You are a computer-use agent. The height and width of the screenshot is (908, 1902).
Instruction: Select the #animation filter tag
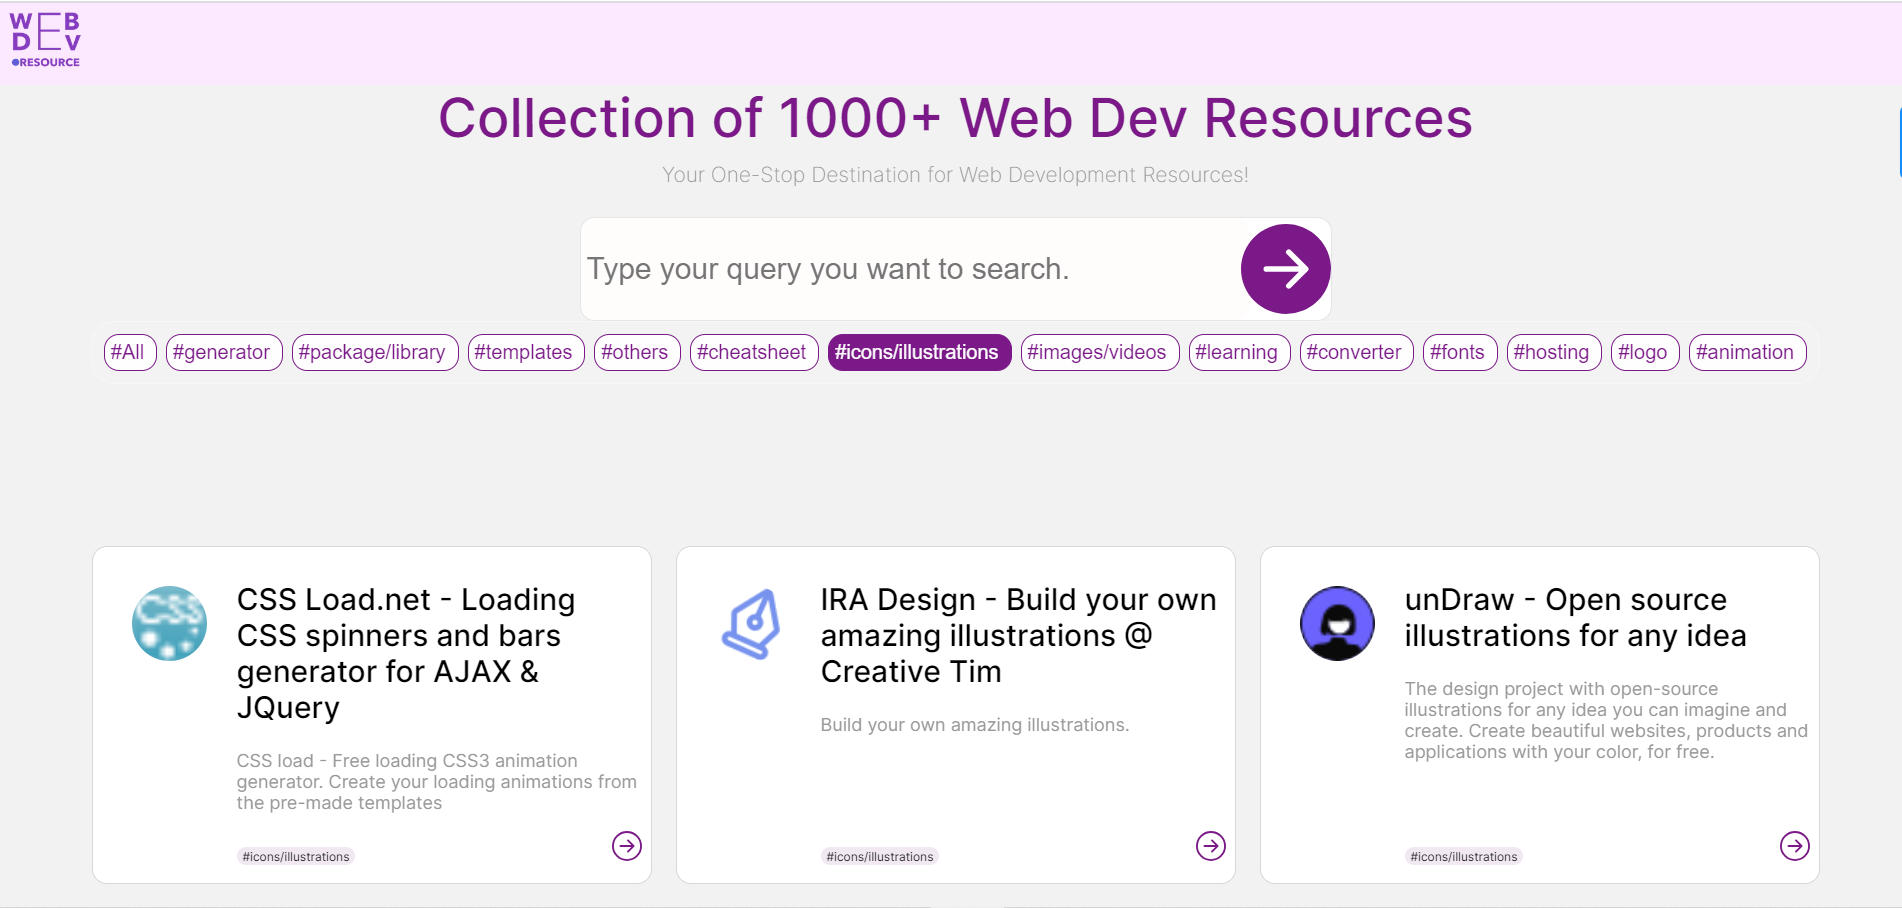coord(1748,352)
